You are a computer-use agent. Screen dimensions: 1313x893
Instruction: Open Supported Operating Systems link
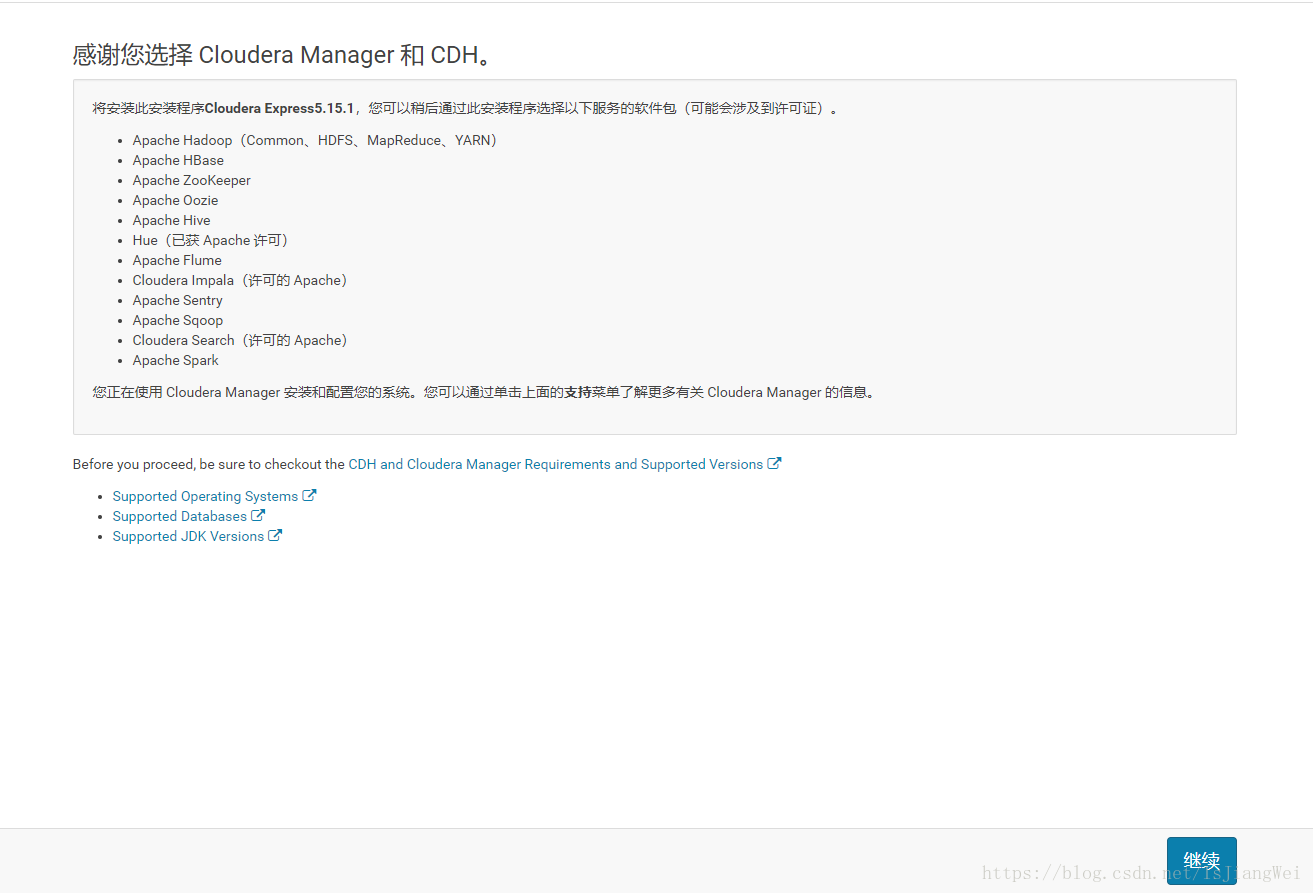205,496
